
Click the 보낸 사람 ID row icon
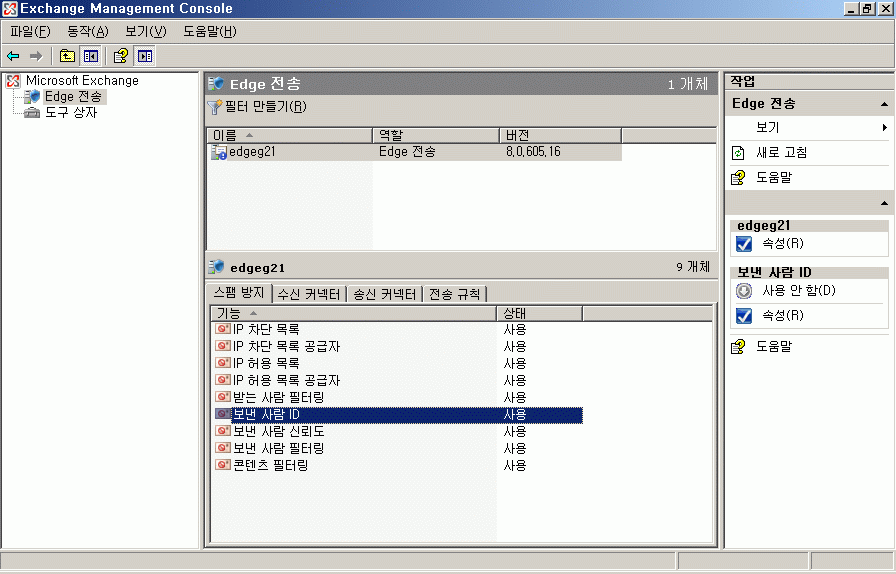(x=222, y=414)
